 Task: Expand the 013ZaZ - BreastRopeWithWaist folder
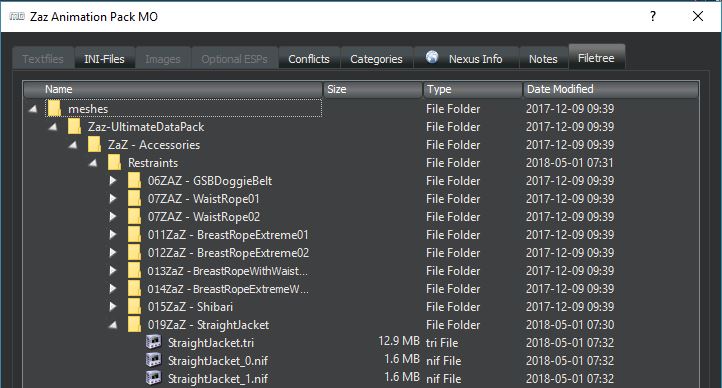click(113, 270)
